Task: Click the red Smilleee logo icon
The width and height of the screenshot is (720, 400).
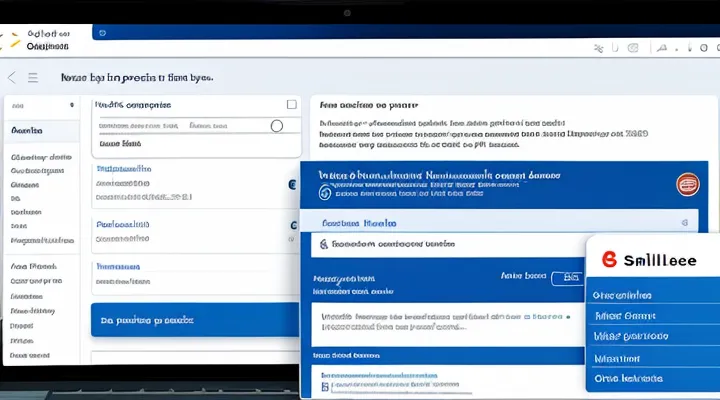Action: coord(607,259)
